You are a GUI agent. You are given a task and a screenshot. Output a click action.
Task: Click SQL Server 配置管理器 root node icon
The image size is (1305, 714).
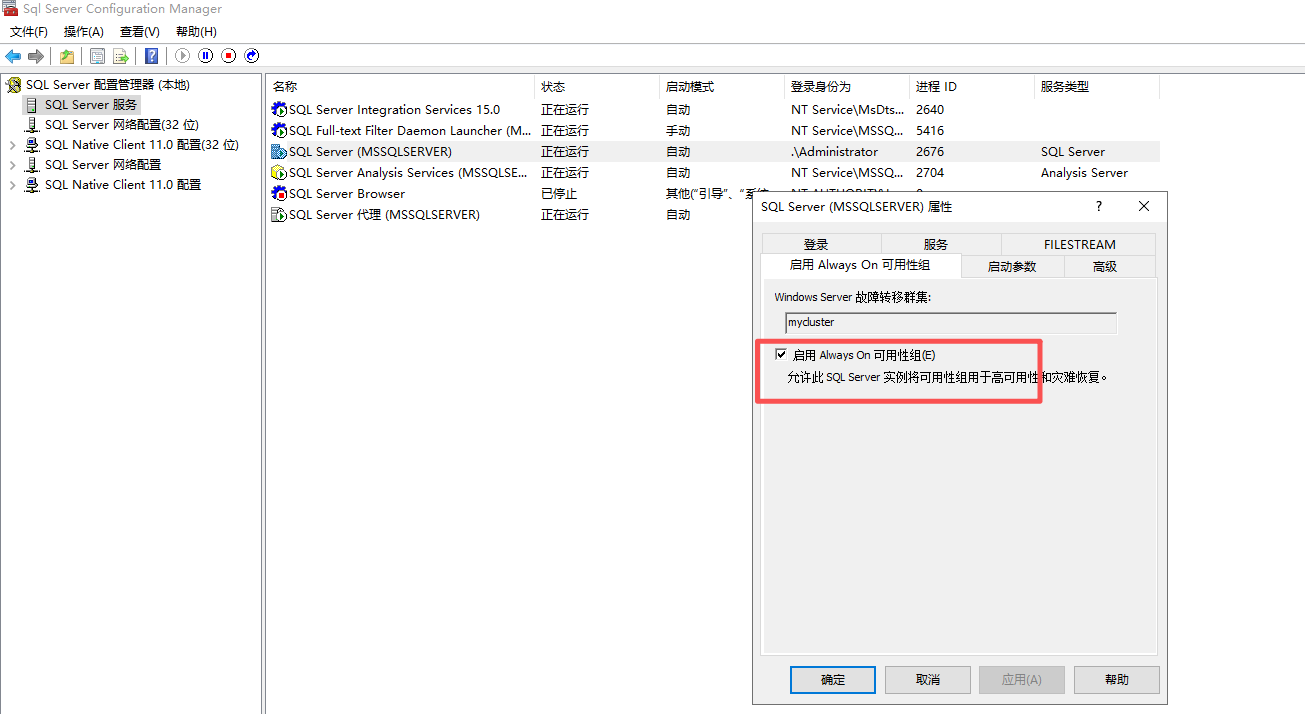click(14, 85)
